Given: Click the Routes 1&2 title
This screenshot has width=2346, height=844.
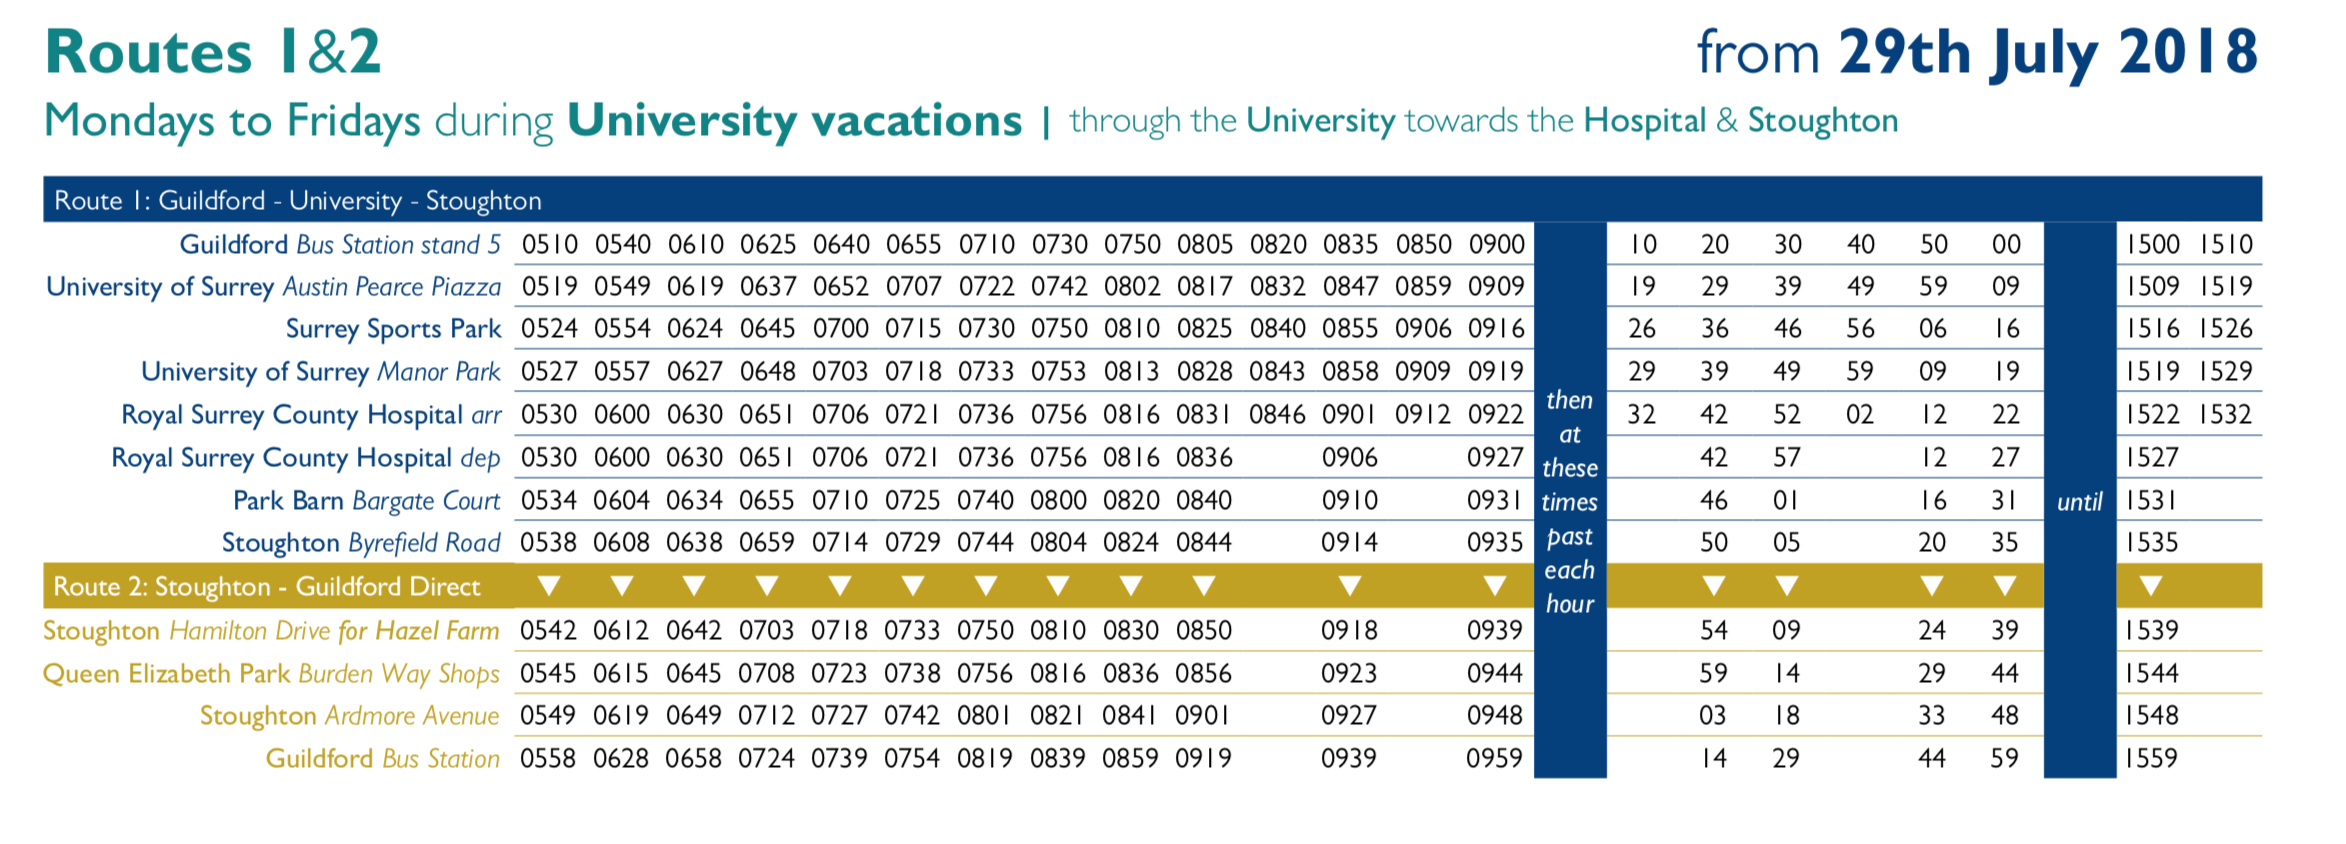Looking at the screenshot, I should pyautogui.click(x=213, y=52).
